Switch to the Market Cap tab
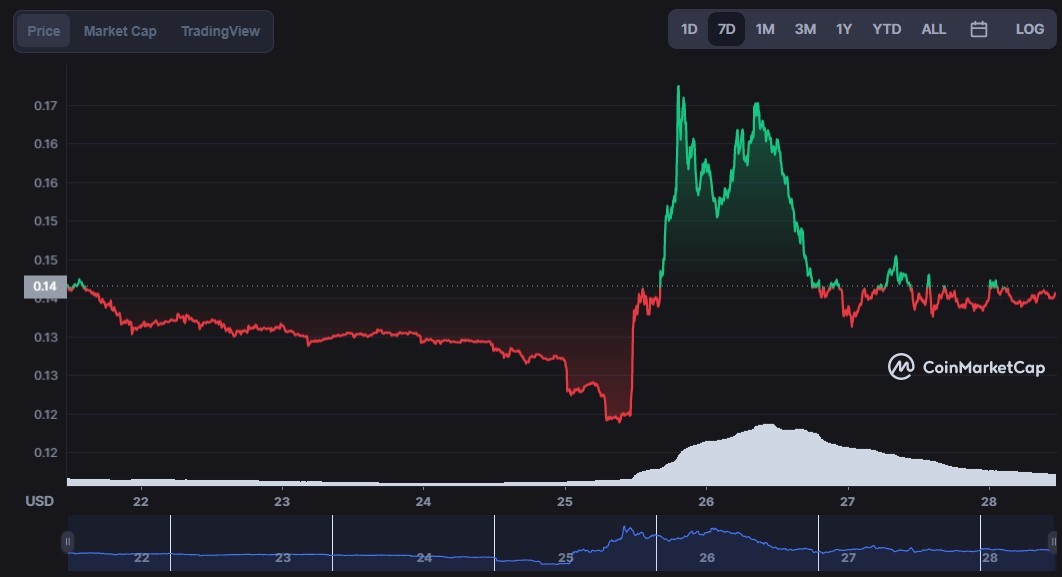Image resolution: width=1062 pixels, height=577 pixels. point(120,31)
